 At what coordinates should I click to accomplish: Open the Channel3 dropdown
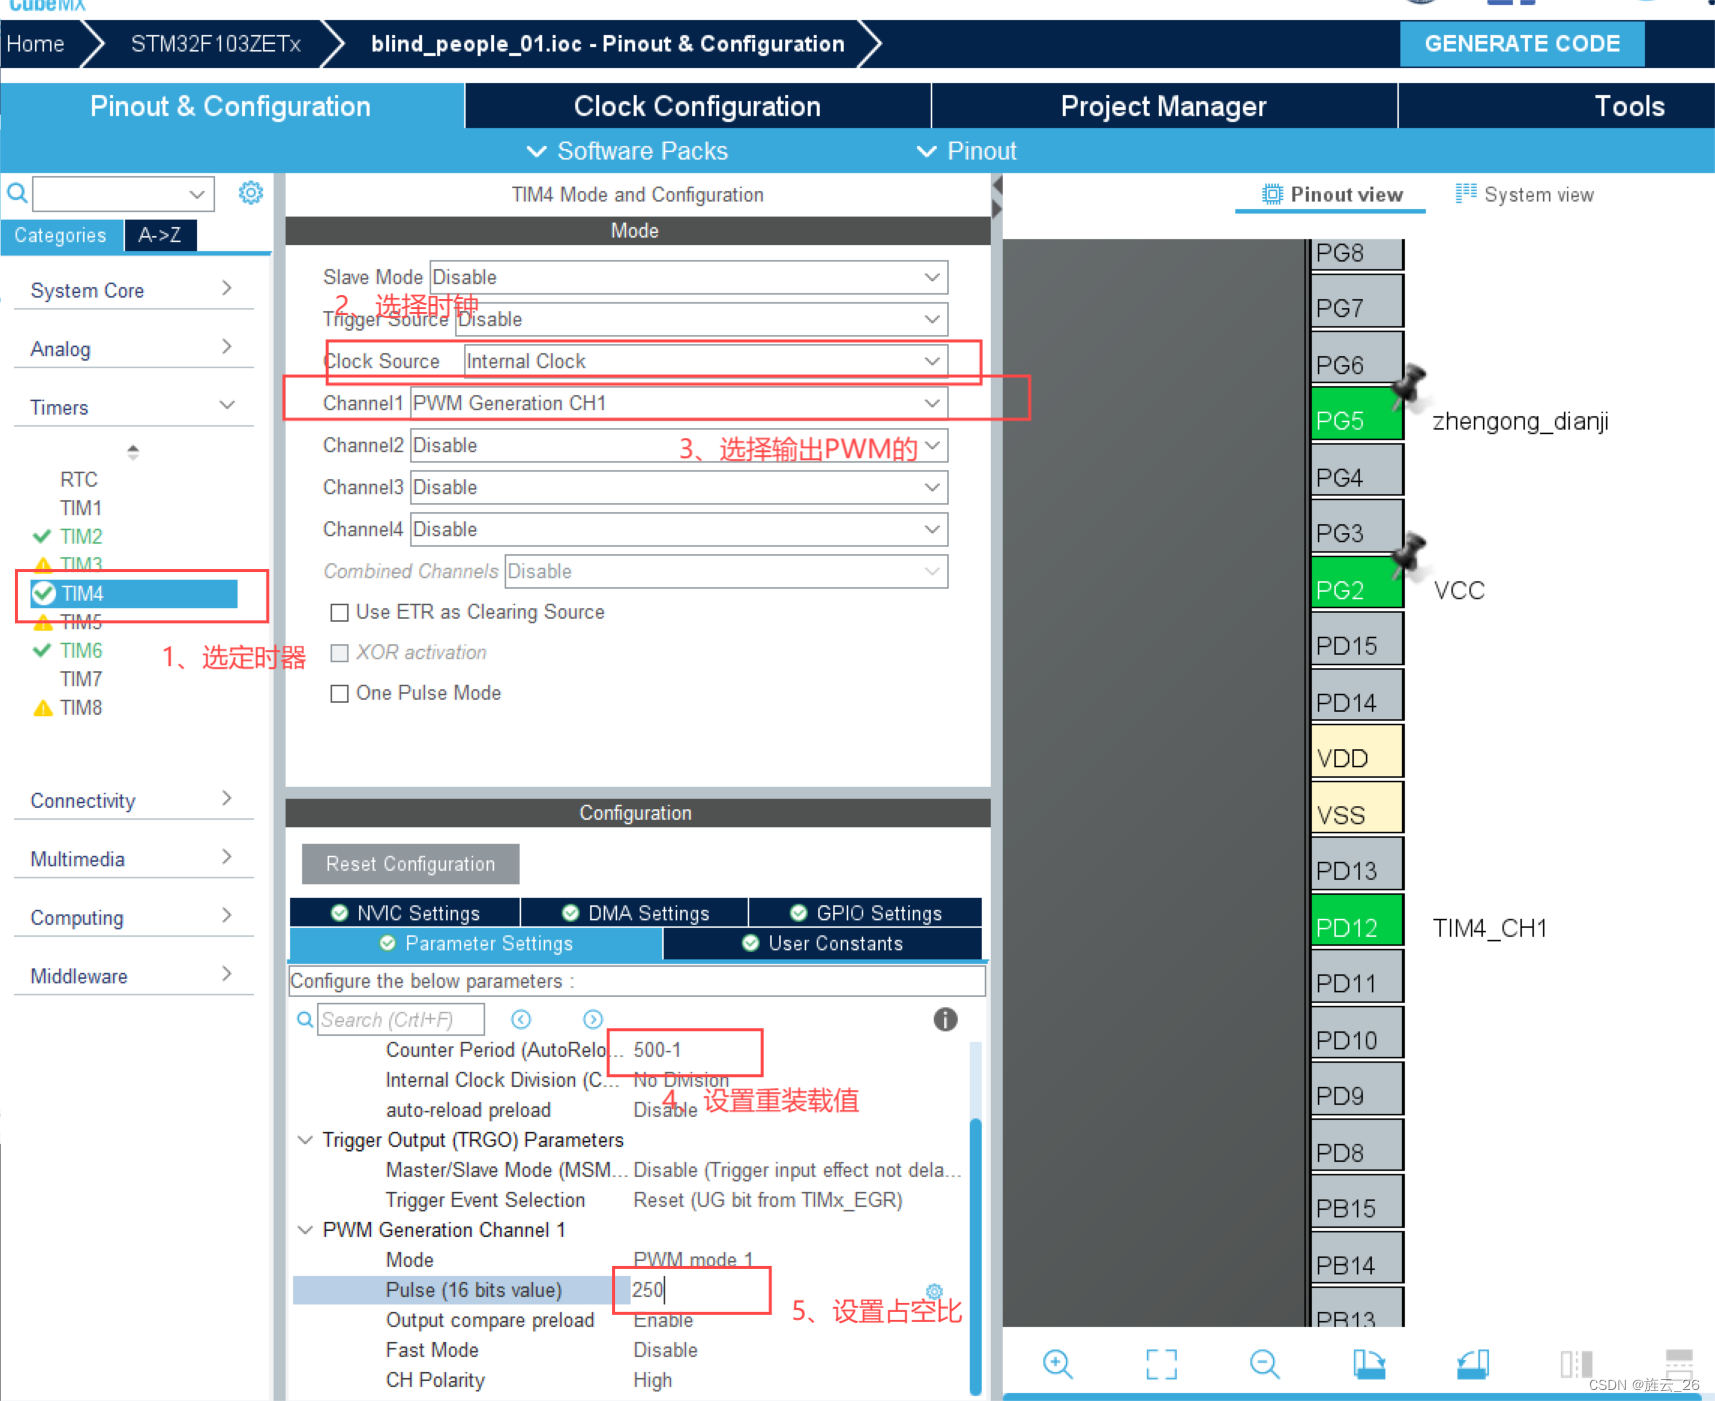click(x=679, y=487)
